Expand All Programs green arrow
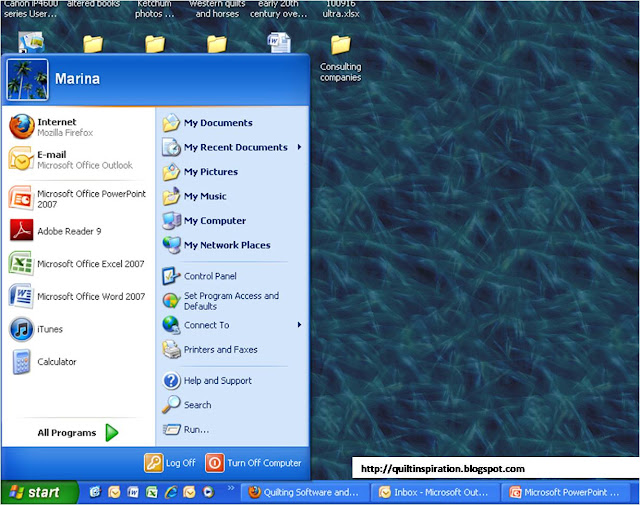The width and height of the screenshot is (640, 505). [x=112, y=433]
